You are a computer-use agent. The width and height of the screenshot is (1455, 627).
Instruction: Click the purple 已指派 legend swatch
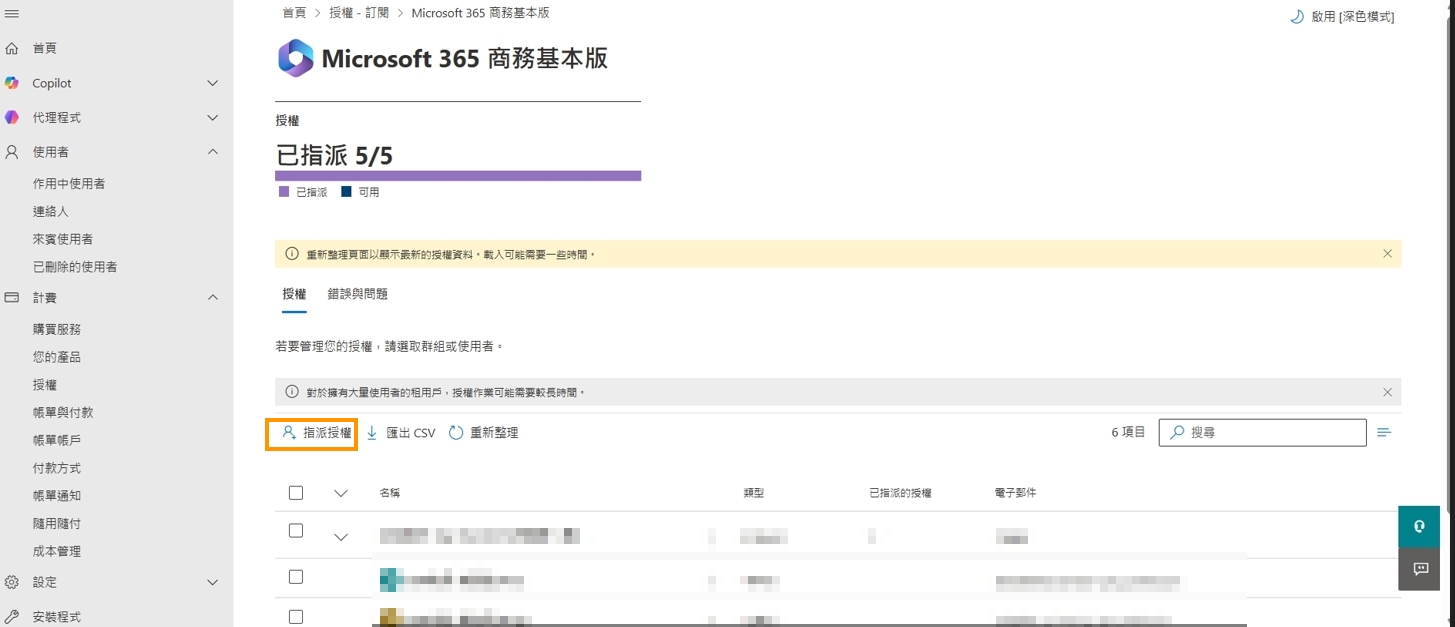tap(284, 191)
